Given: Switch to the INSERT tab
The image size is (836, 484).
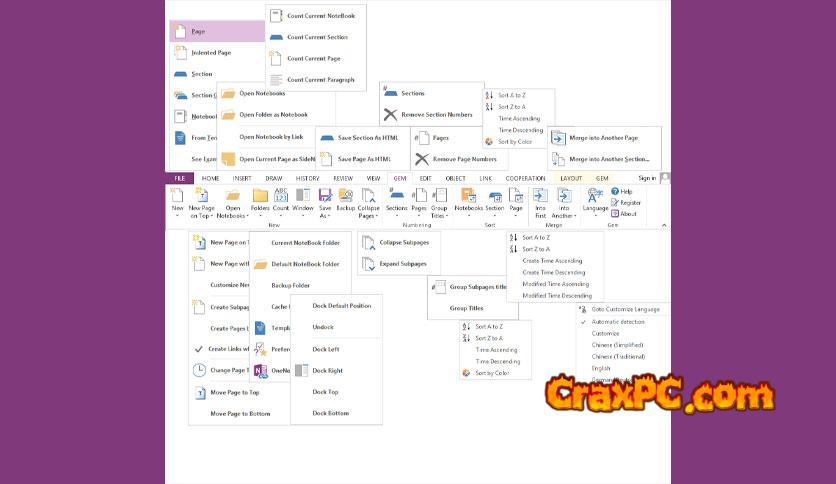Looking at the screenshot, I should [x=242, y=178].
